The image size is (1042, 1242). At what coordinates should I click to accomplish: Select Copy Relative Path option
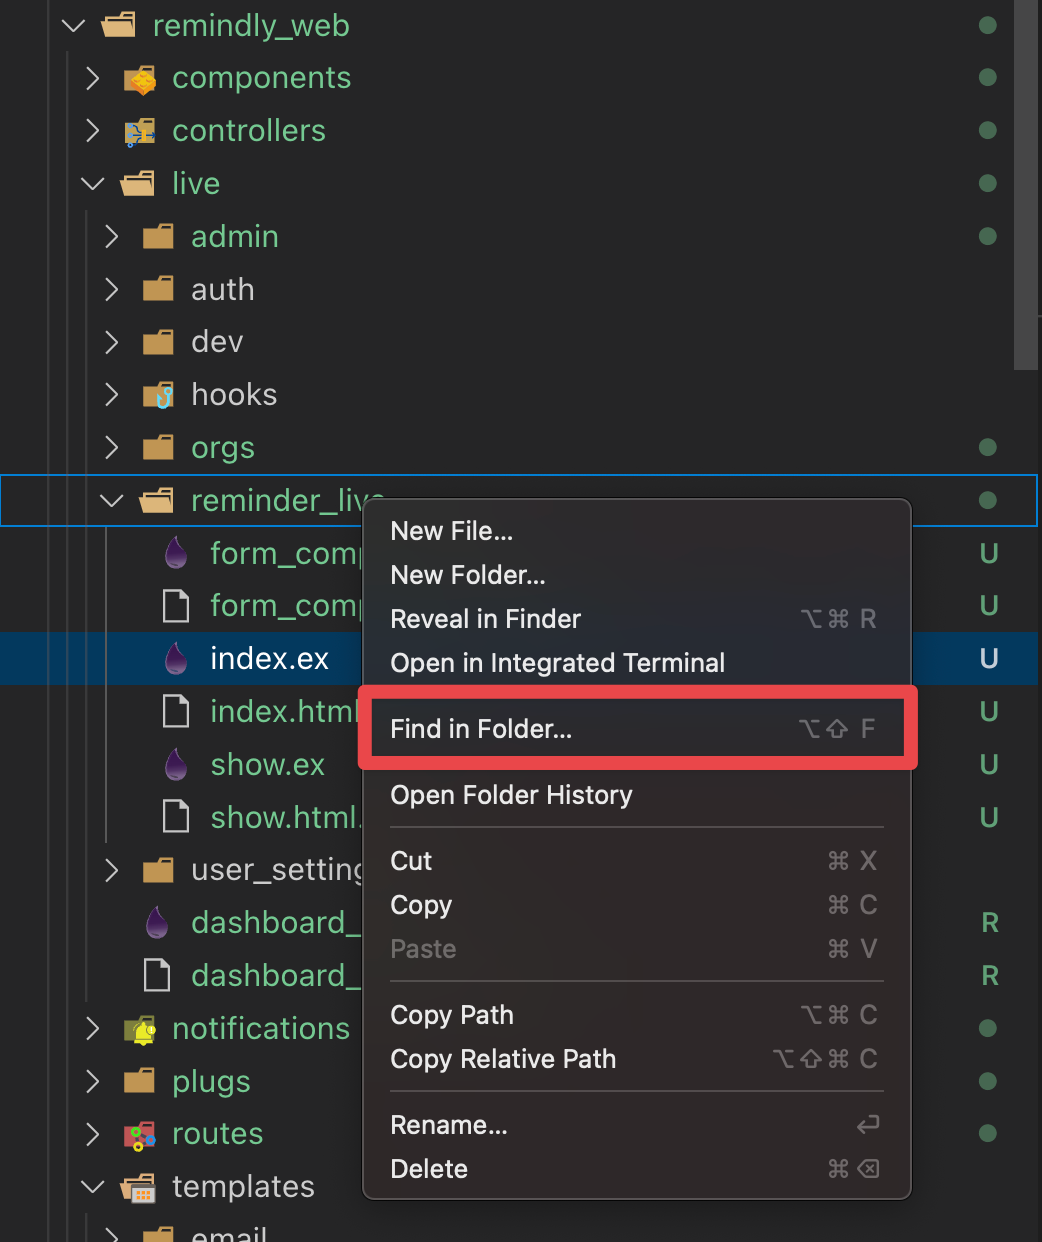503,1059
